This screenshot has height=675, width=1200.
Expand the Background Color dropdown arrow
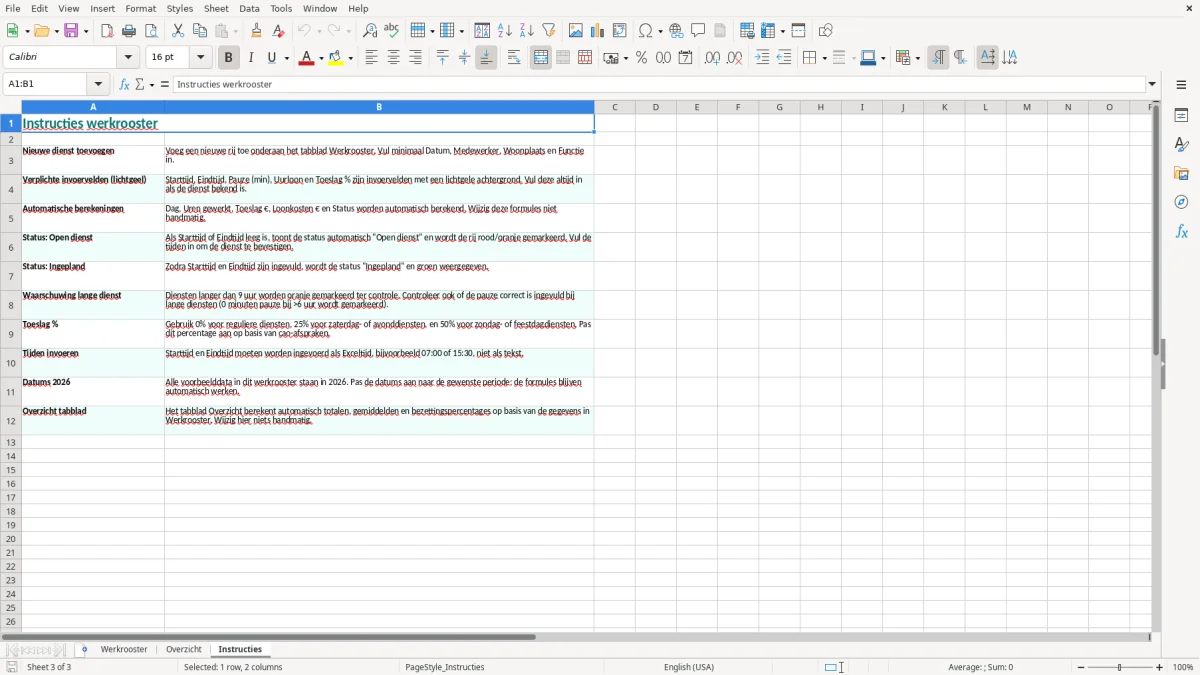(351, 58)
